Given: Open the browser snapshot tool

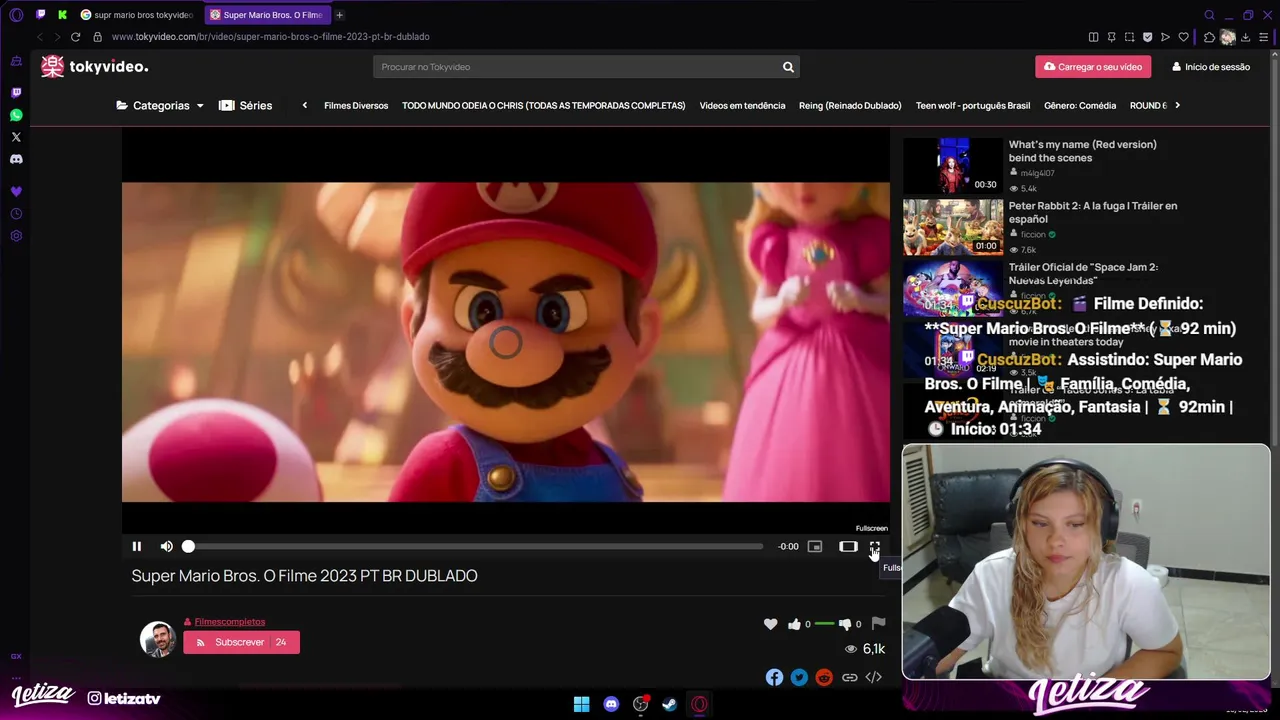Looking at the screenshot, I should tap(1129, 37).
